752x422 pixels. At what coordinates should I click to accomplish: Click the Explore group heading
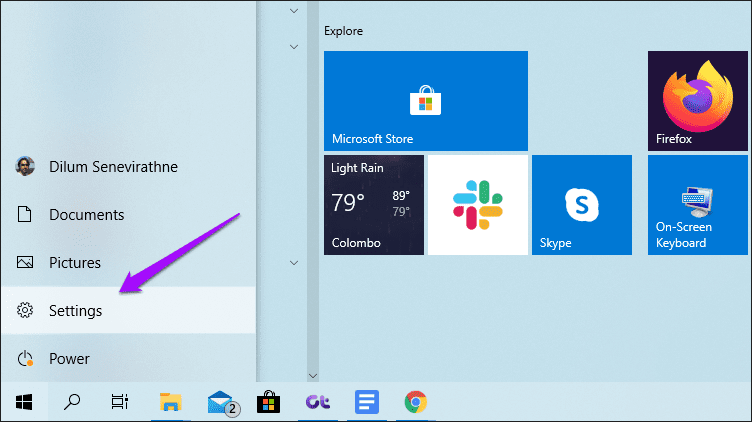[x=343, y=31]
